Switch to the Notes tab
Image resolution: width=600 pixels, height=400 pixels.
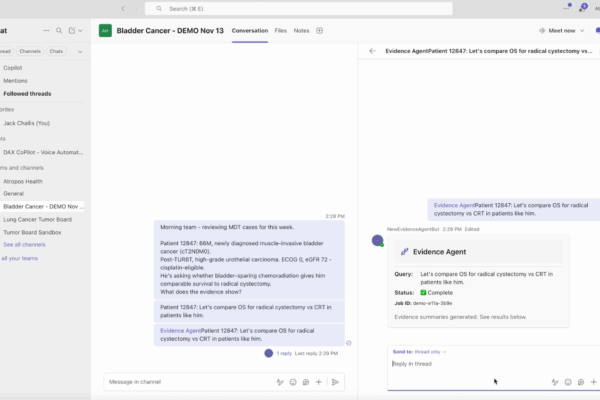click(301, 31)
